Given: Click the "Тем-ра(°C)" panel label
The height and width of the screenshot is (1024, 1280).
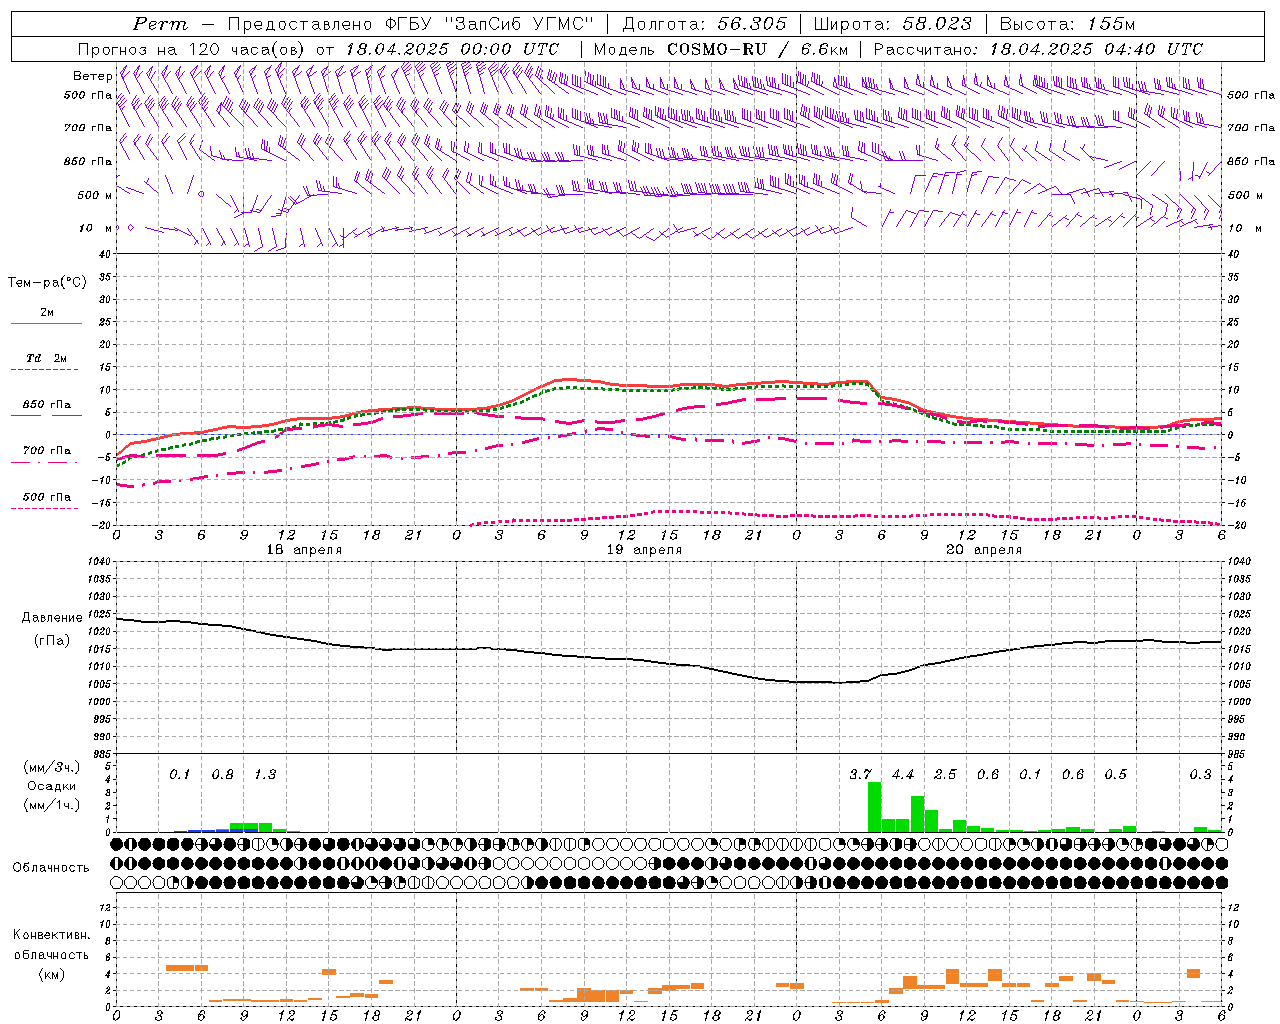Looking at the screenshot, I should [x=47, y=283].
